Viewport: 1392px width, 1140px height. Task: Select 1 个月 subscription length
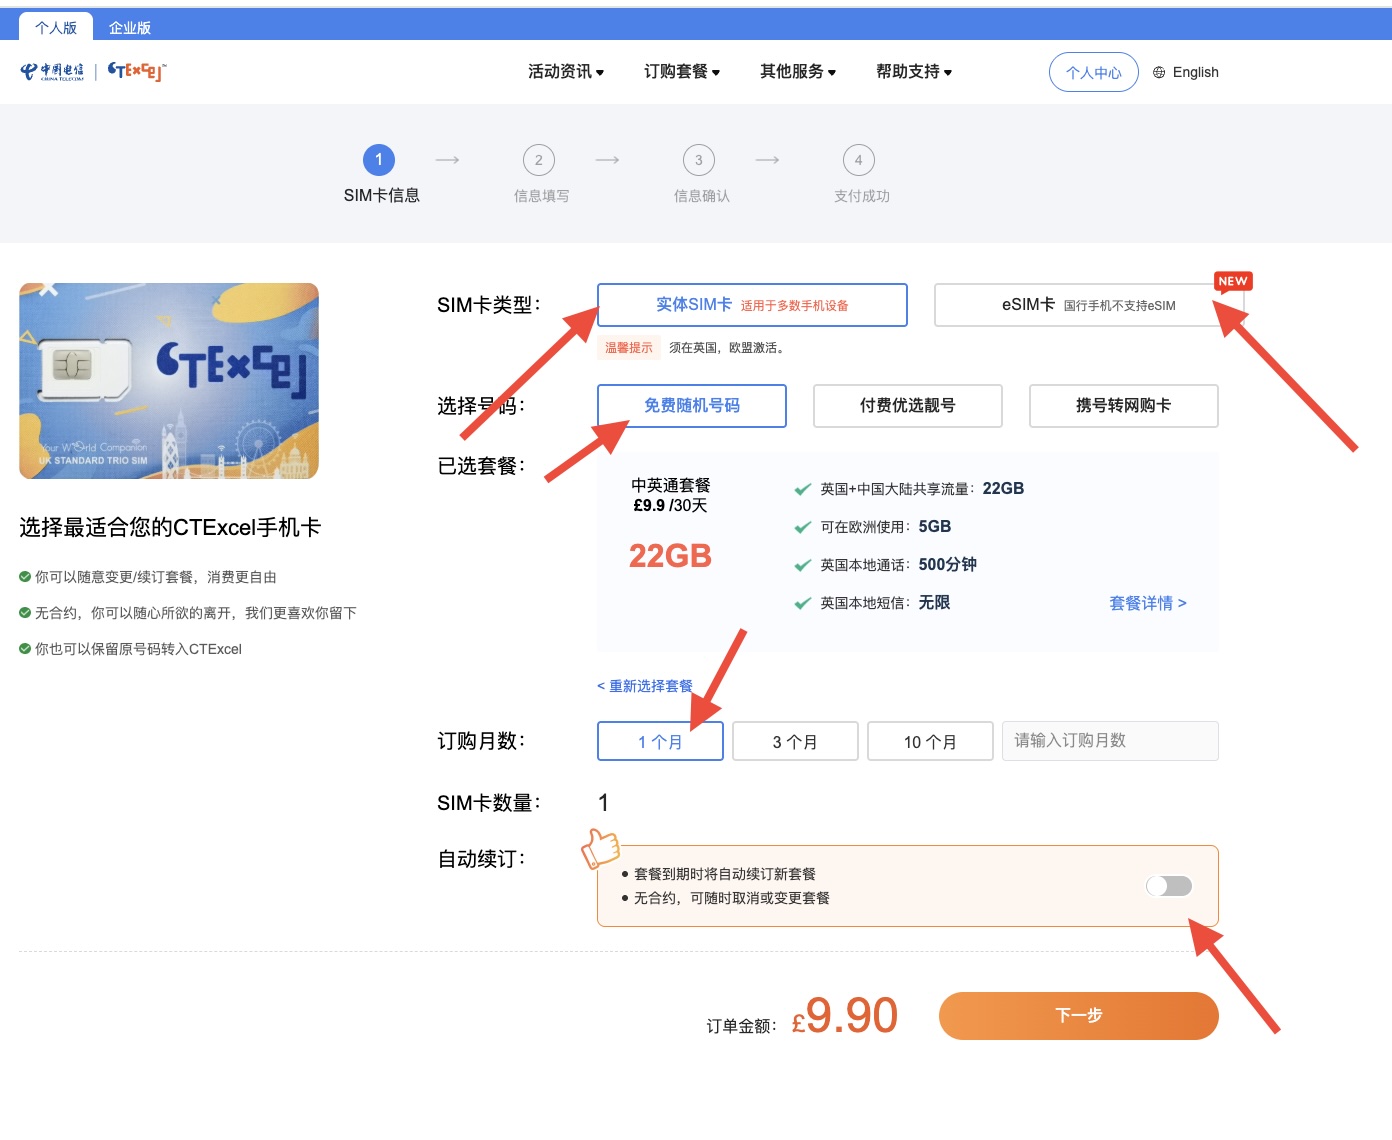pos(660,741)
